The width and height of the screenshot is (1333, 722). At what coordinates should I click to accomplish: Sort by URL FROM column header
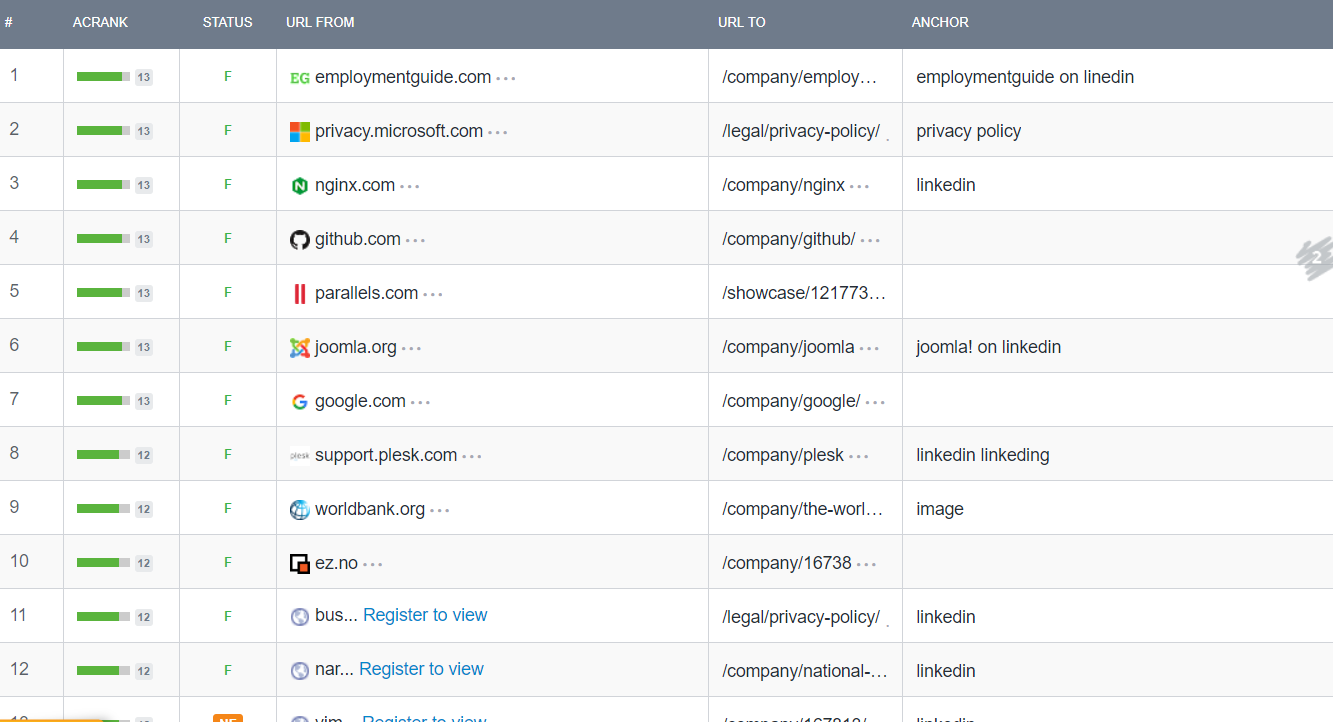[320, 22]
